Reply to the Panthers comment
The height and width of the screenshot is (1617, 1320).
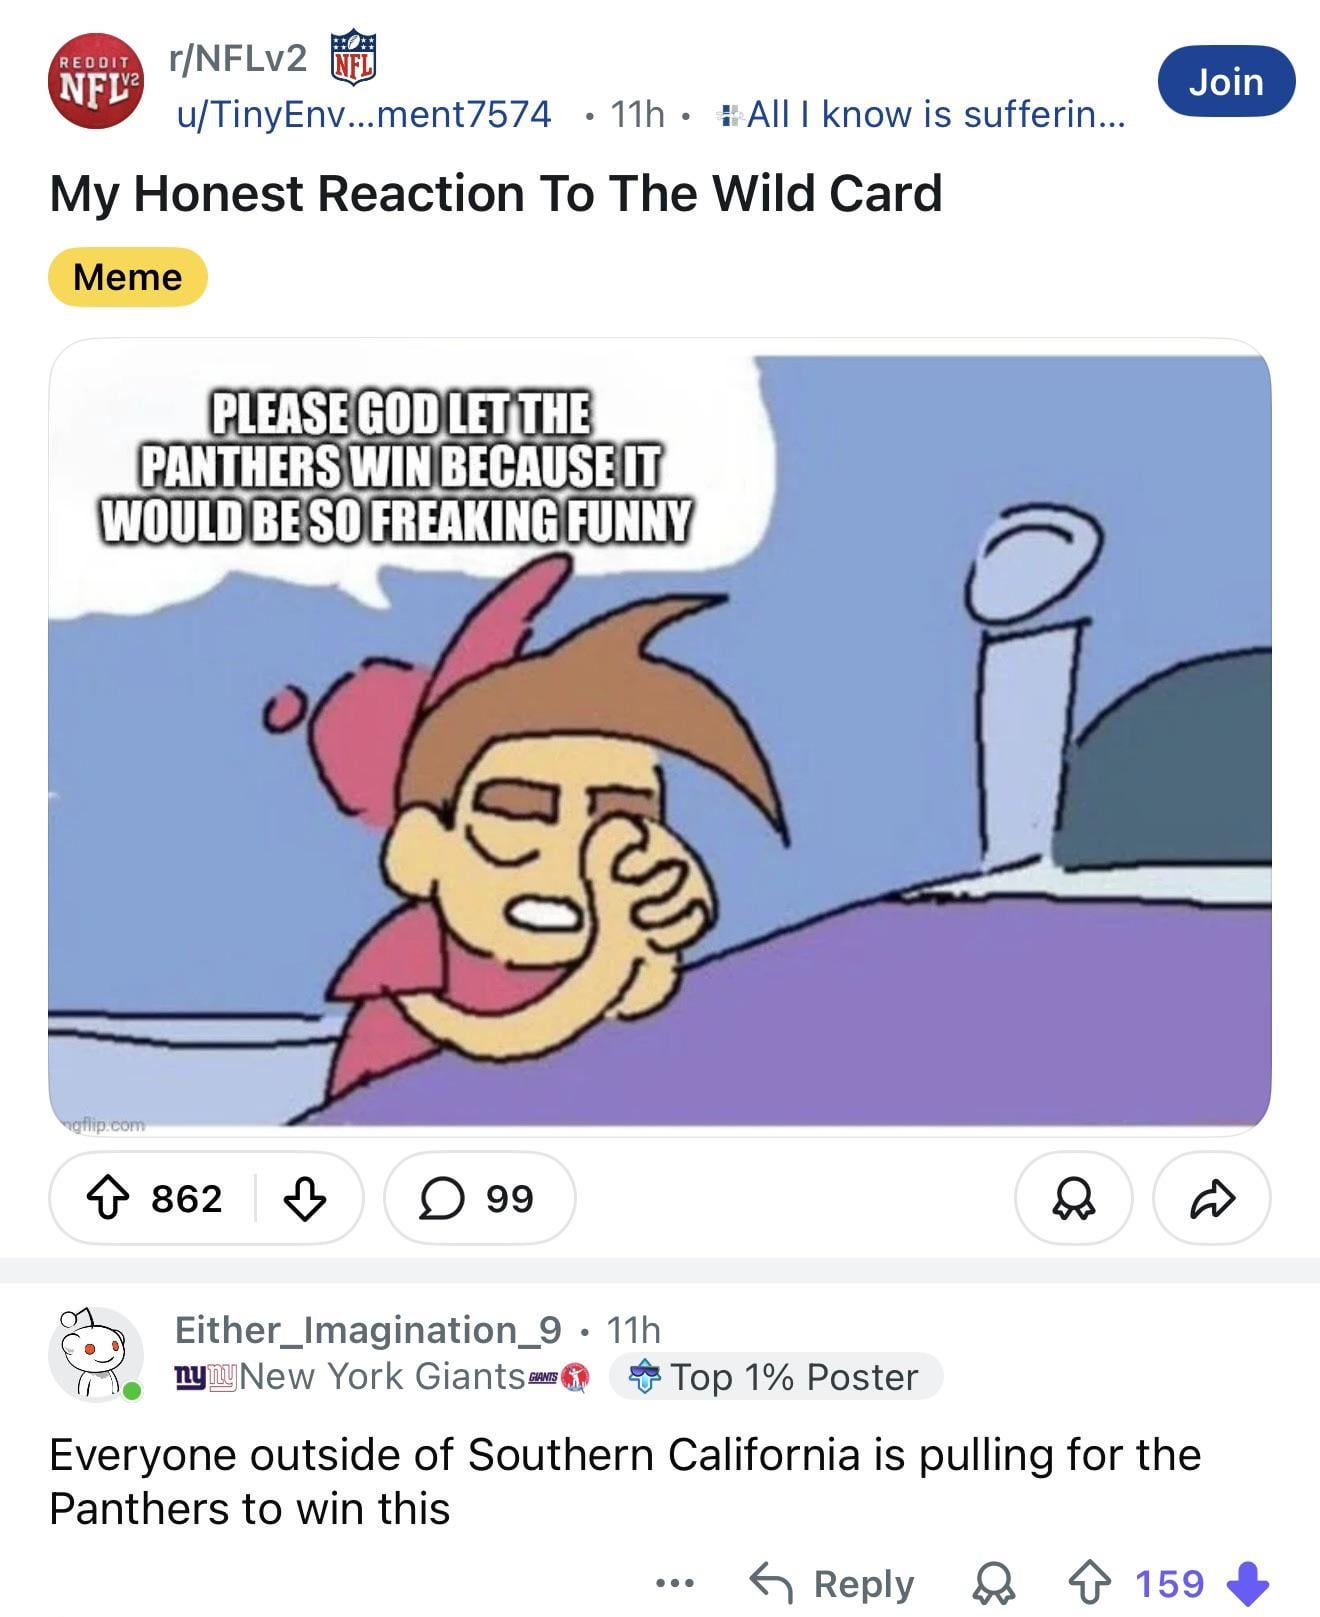coord(833,1584)
